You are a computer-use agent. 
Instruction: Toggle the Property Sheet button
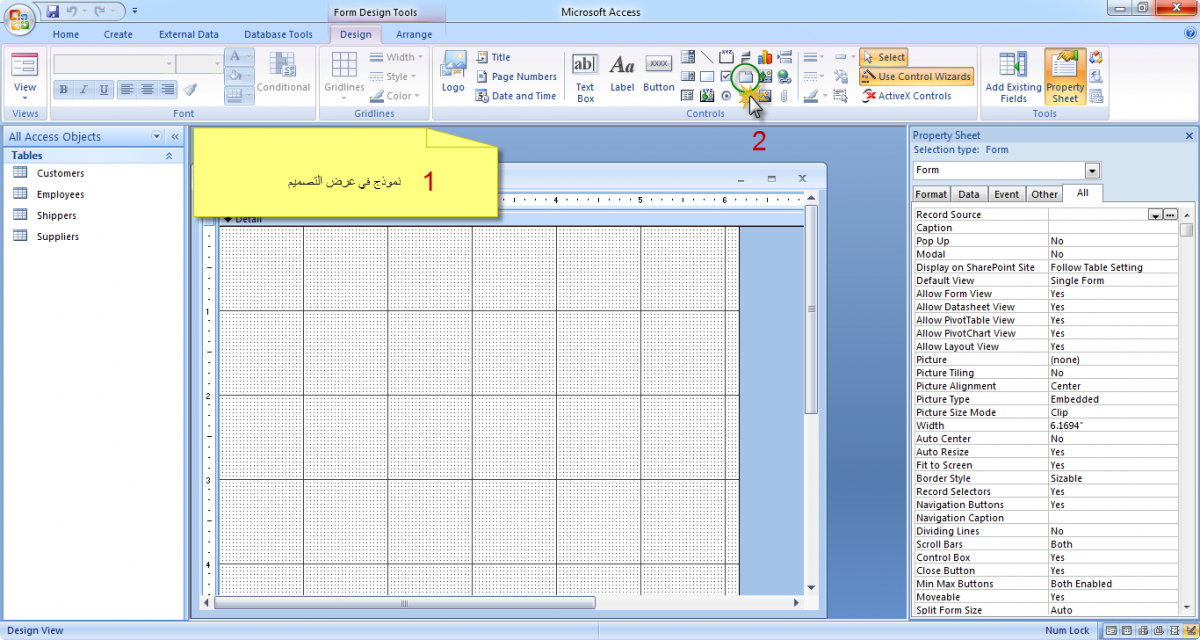[1065, 77]
